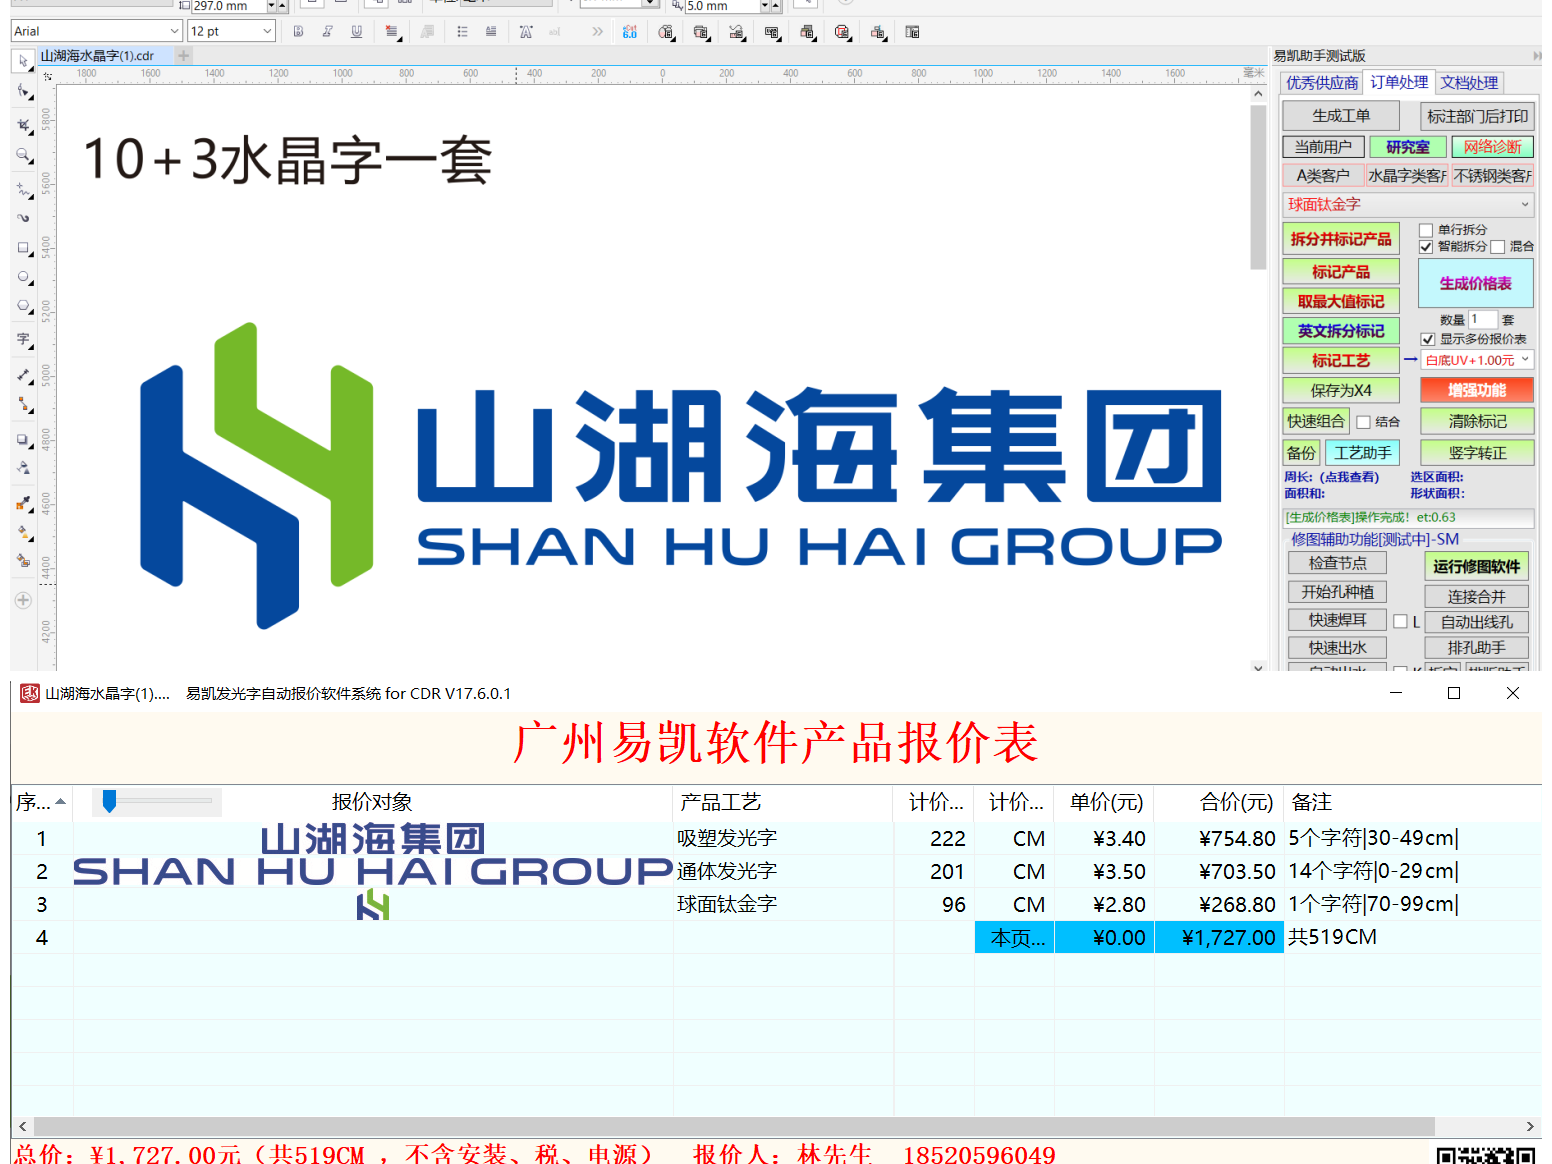The width and height of the screenshot is (1552, 1164).
Task: Click the bullet list icon
Action: tap(462, 32)
